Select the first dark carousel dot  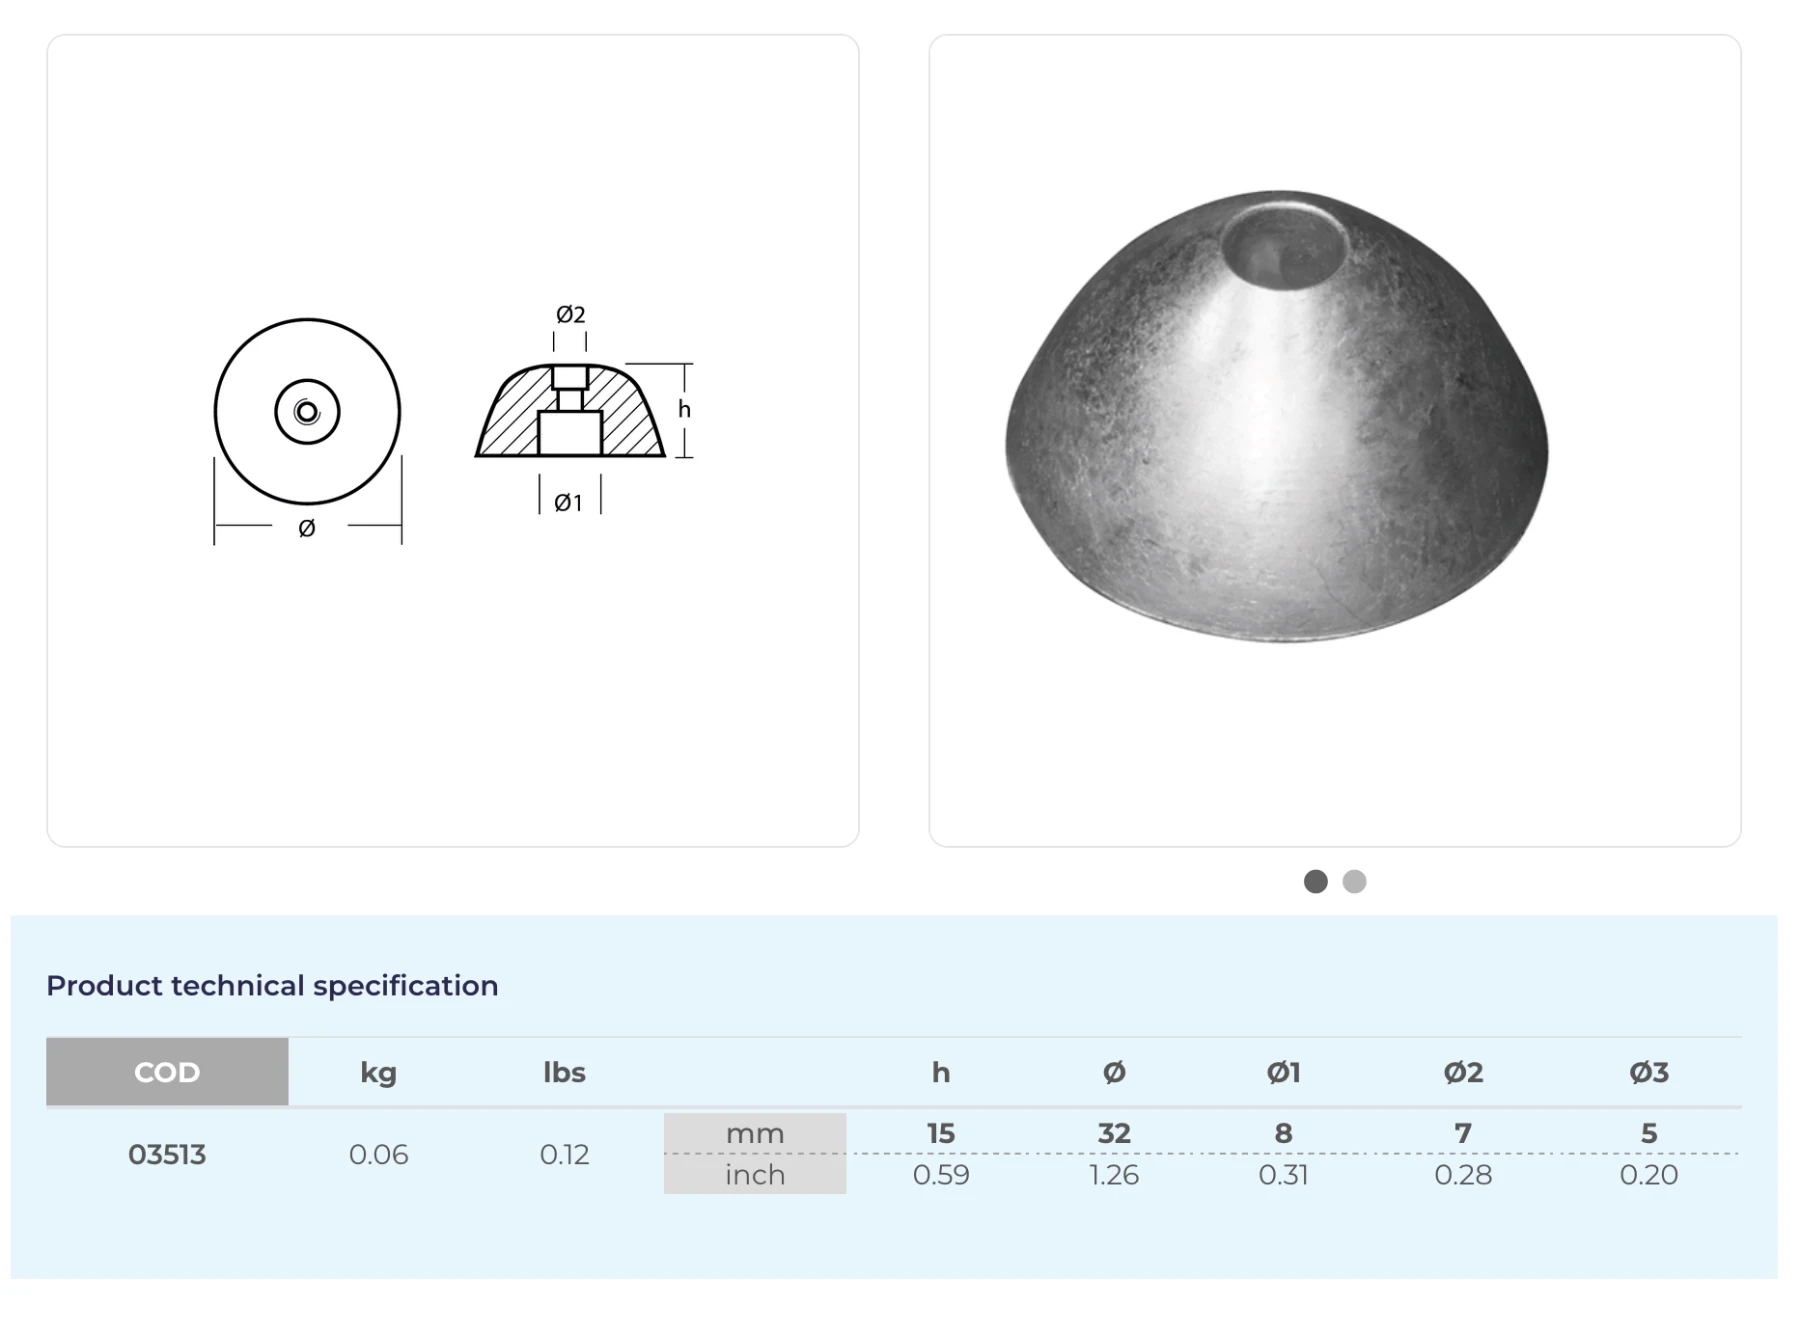(x=1315, y=881)
